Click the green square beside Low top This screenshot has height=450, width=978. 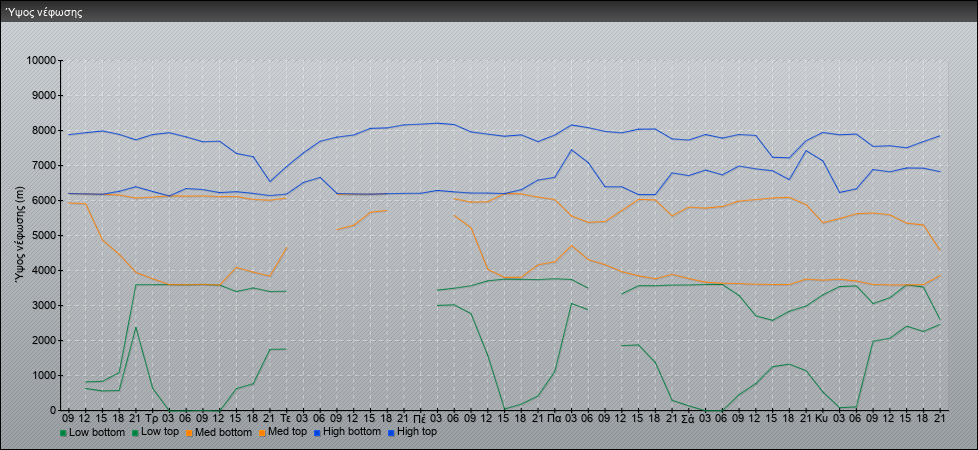tap(135, 433)
